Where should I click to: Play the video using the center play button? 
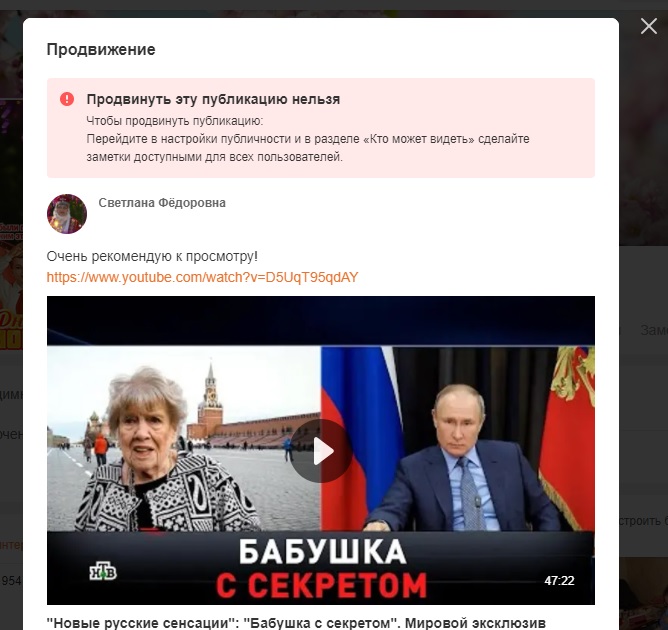click(x=321, y=451)
